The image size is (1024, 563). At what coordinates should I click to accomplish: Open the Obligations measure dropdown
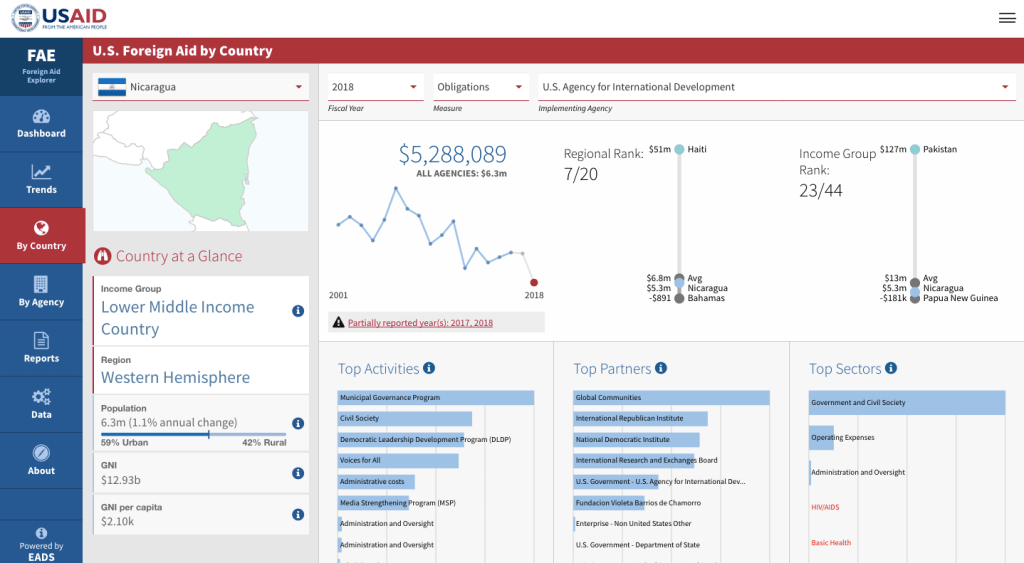[481, 87]
